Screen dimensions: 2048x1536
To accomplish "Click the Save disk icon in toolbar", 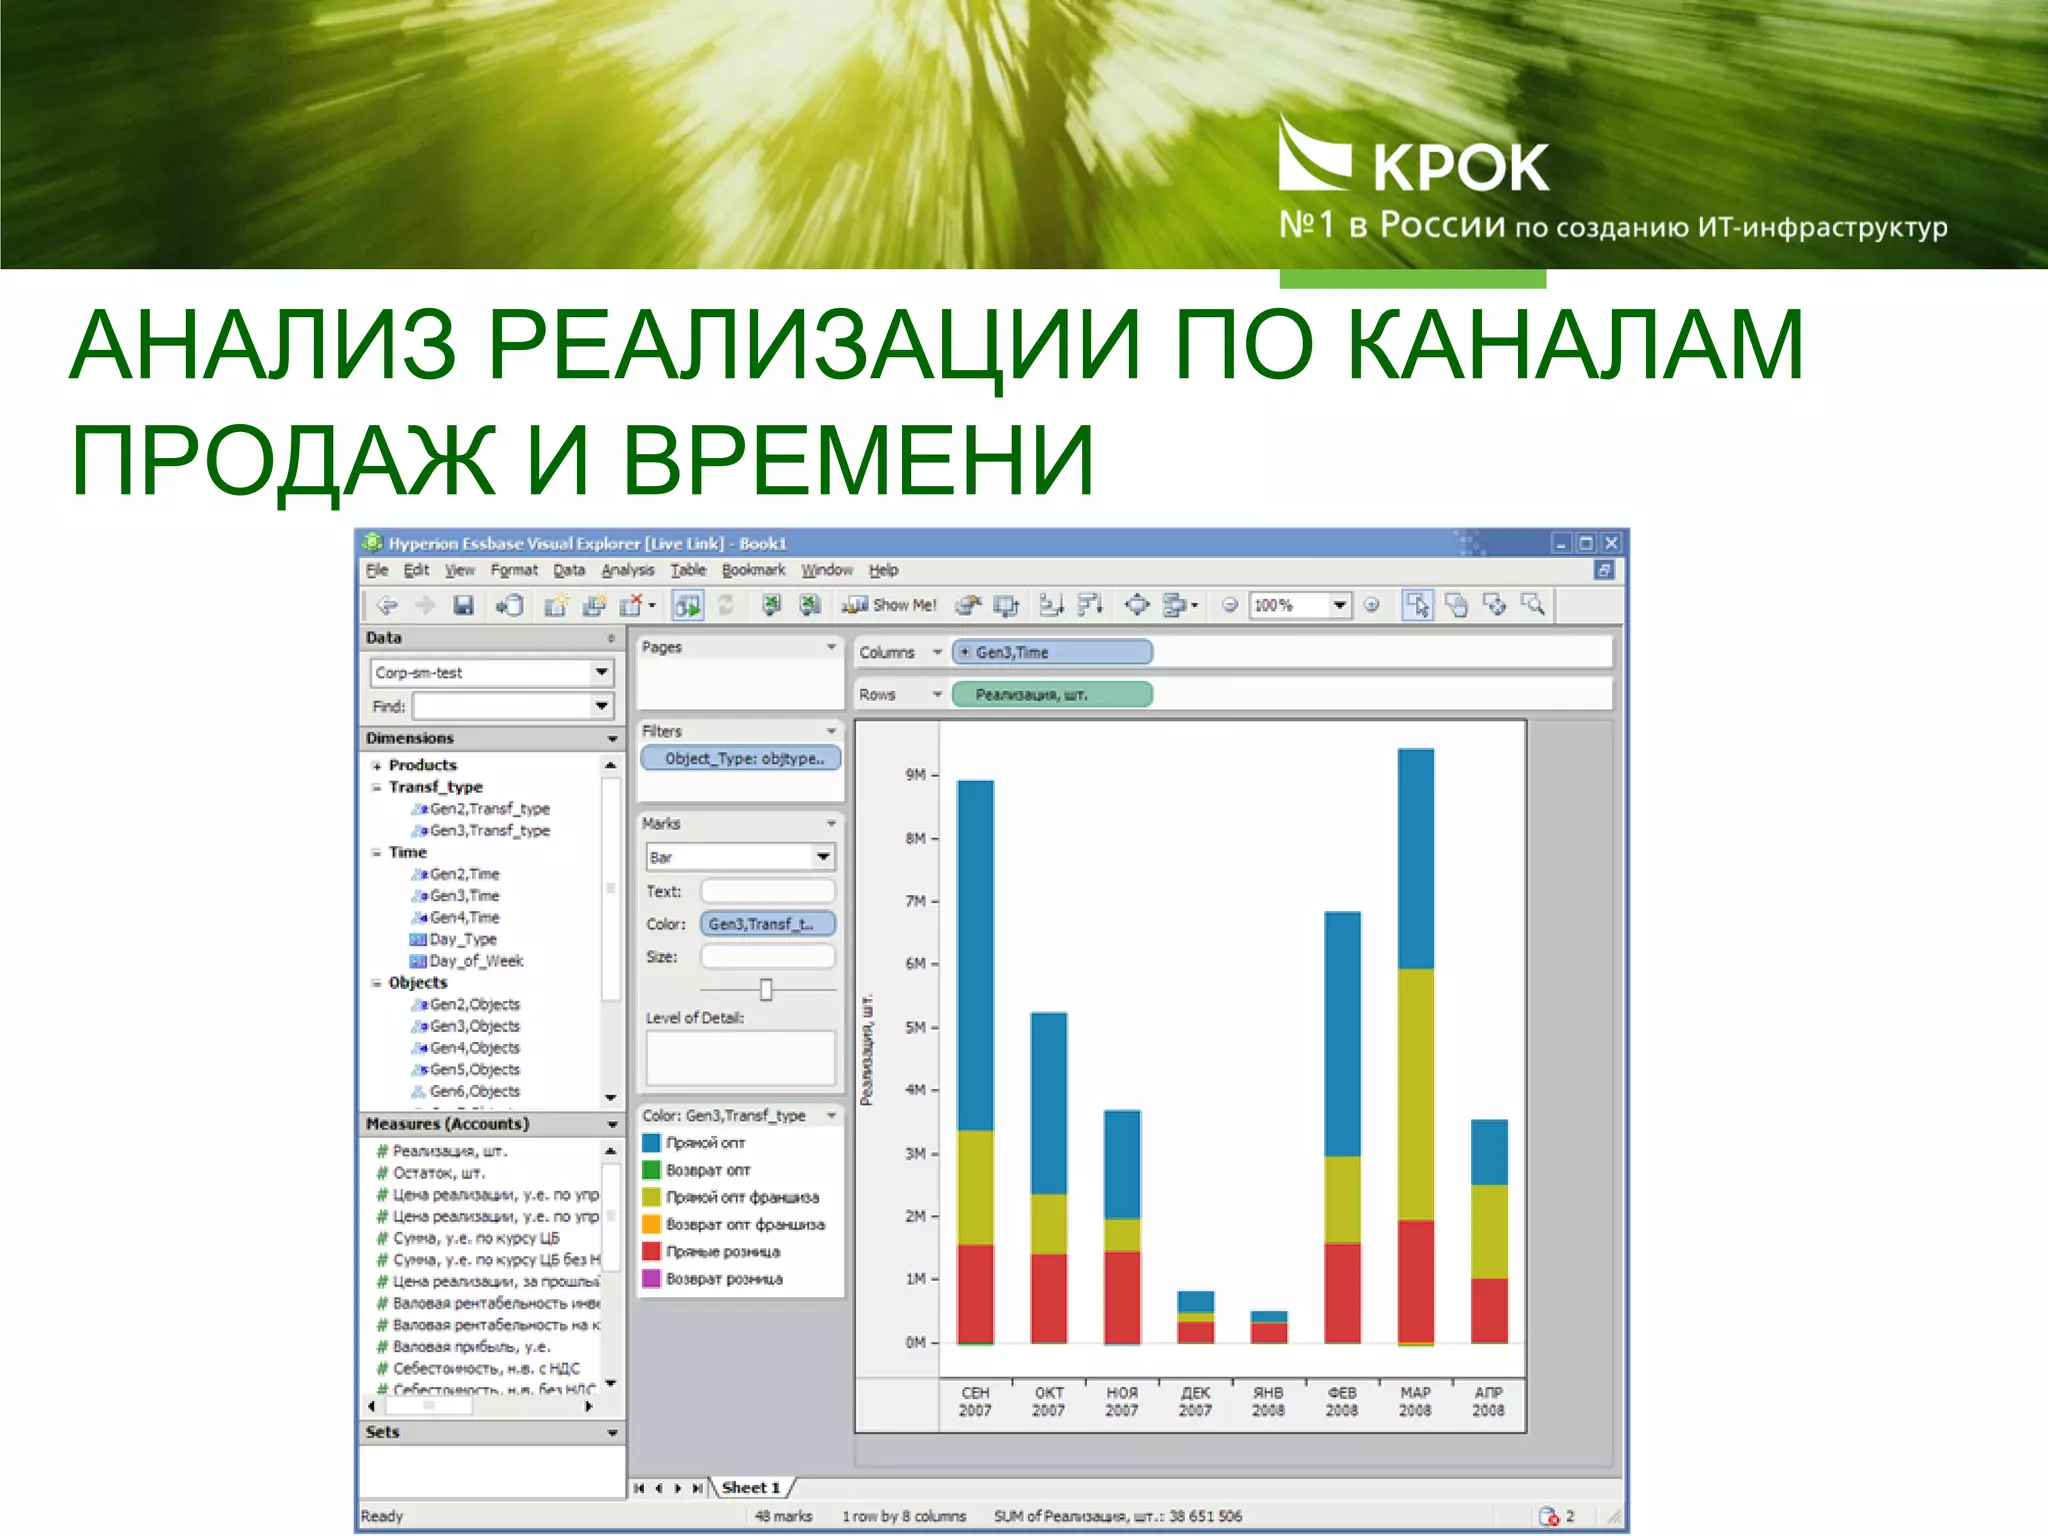I will point(463,605).
